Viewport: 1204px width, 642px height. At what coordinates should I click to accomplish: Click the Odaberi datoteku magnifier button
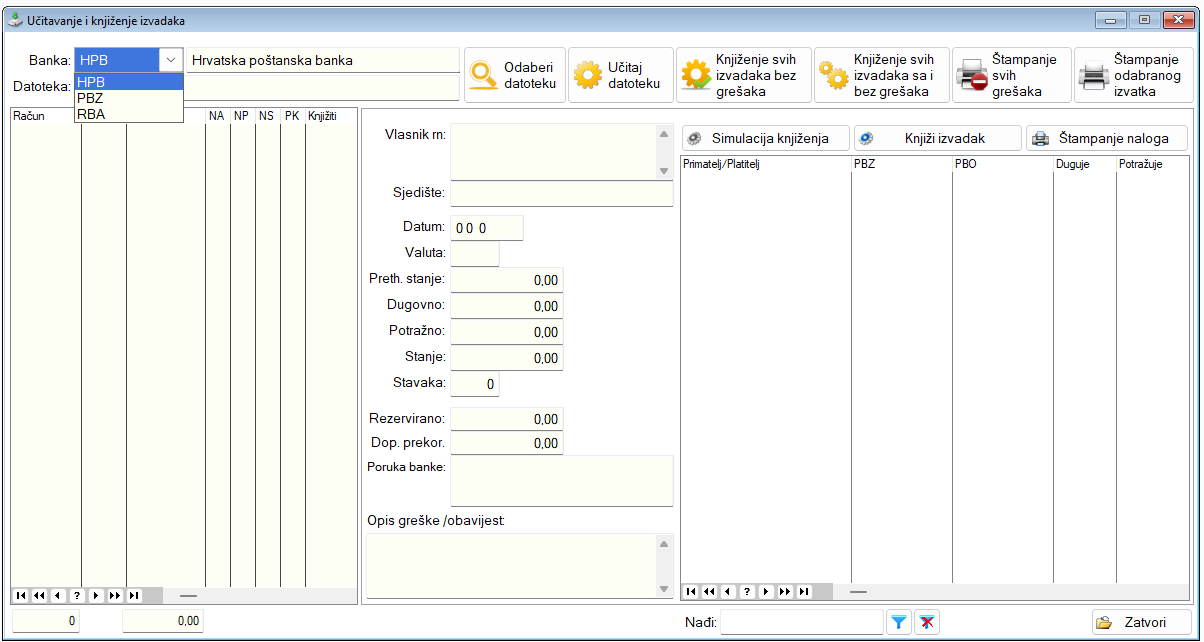[x=515, y=75]
